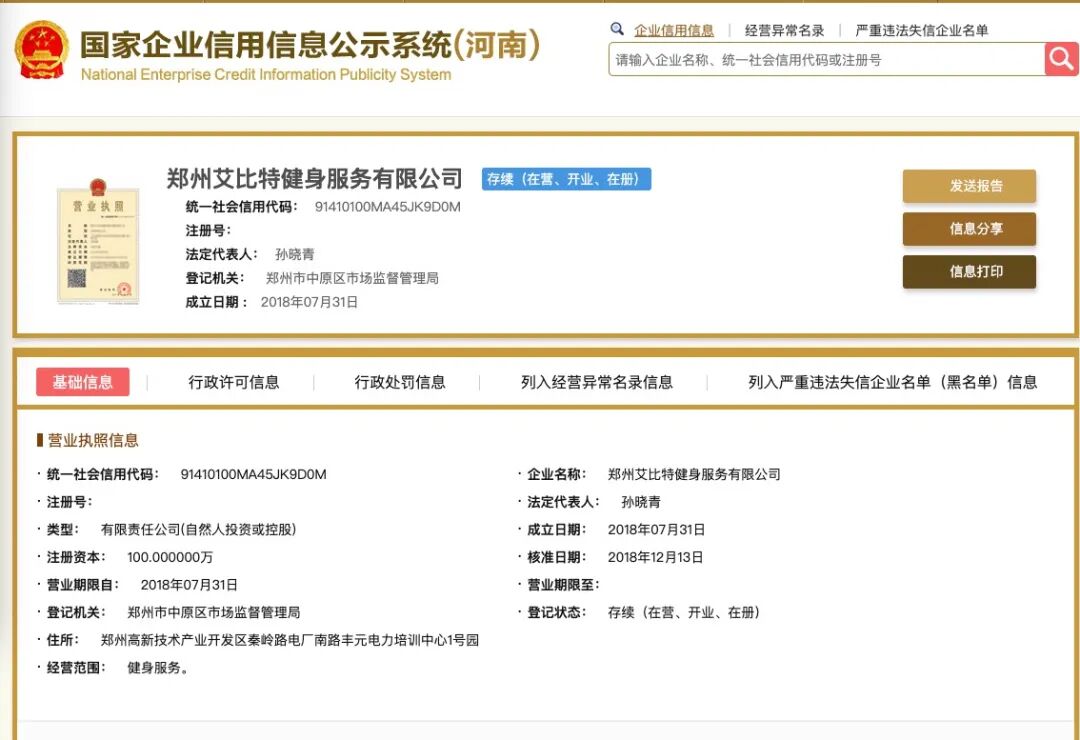Click the approval date 2018年12月13日
Screen dimensions: 1080x740
pos(656,557)
